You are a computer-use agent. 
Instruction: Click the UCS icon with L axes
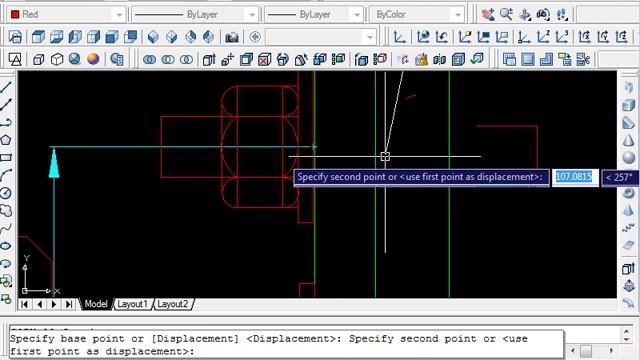[399, 37]
